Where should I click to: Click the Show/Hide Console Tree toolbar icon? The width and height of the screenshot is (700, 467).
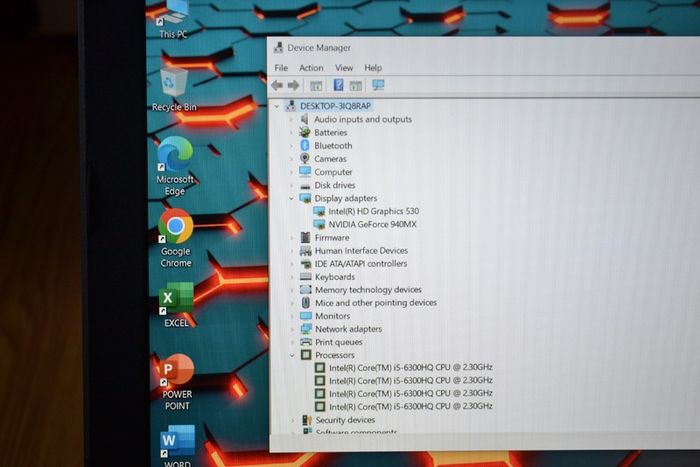coord(316,85)
